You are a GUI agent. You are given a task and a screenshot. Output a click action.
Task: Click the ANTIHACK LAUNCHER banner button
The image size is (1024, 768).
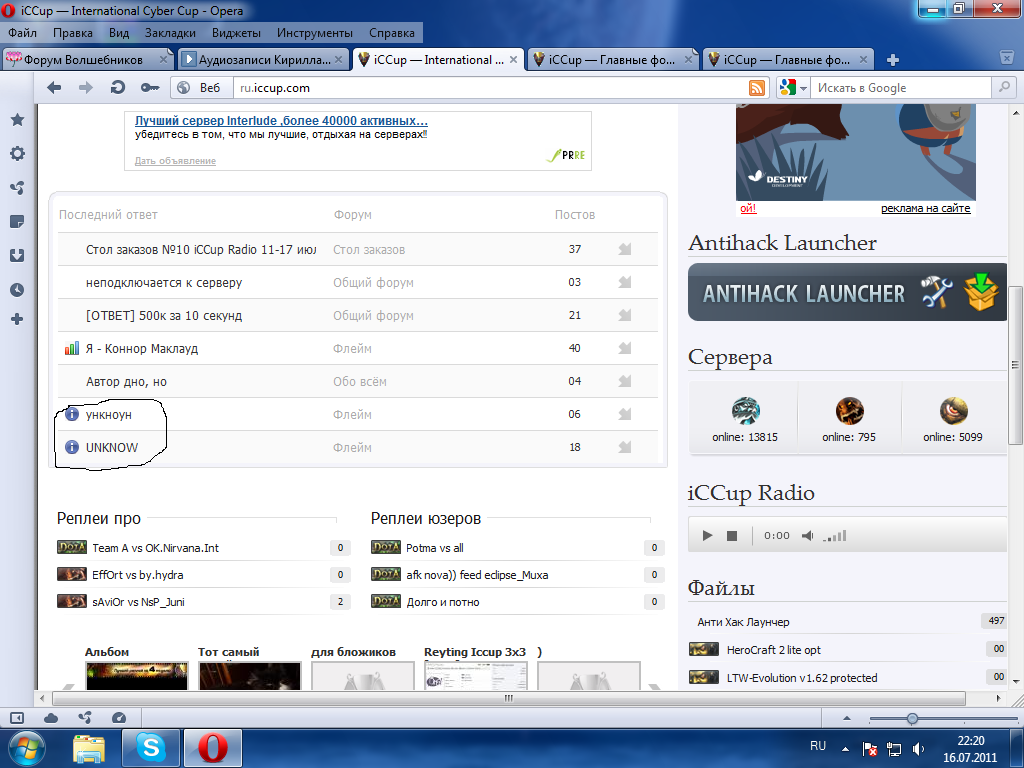(x=847, y=292)
